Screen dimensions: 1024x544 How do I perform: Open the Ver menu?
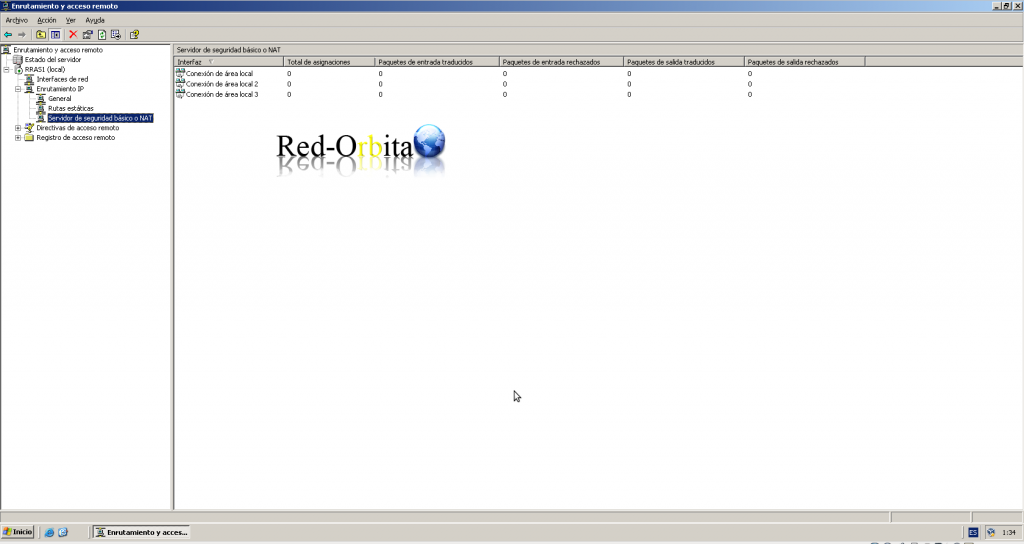coord(71,20)
